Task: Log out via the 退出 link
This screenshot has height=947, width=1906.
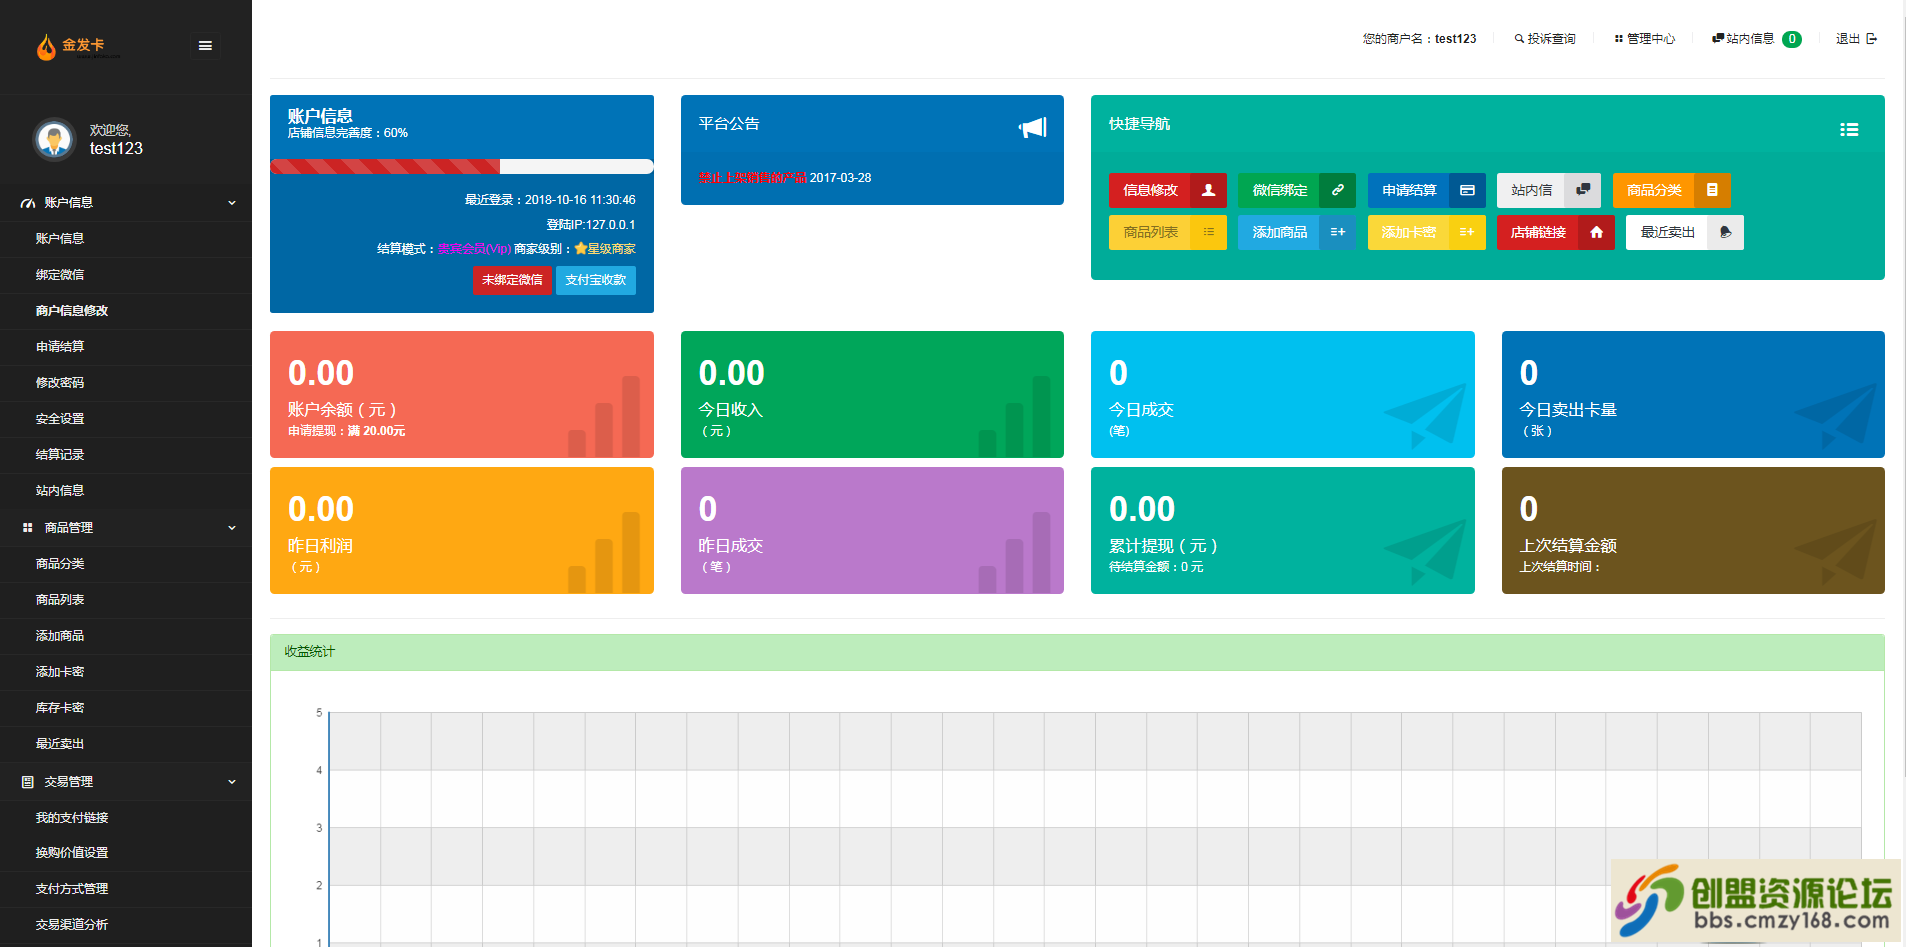Action: pos(1856,39)
